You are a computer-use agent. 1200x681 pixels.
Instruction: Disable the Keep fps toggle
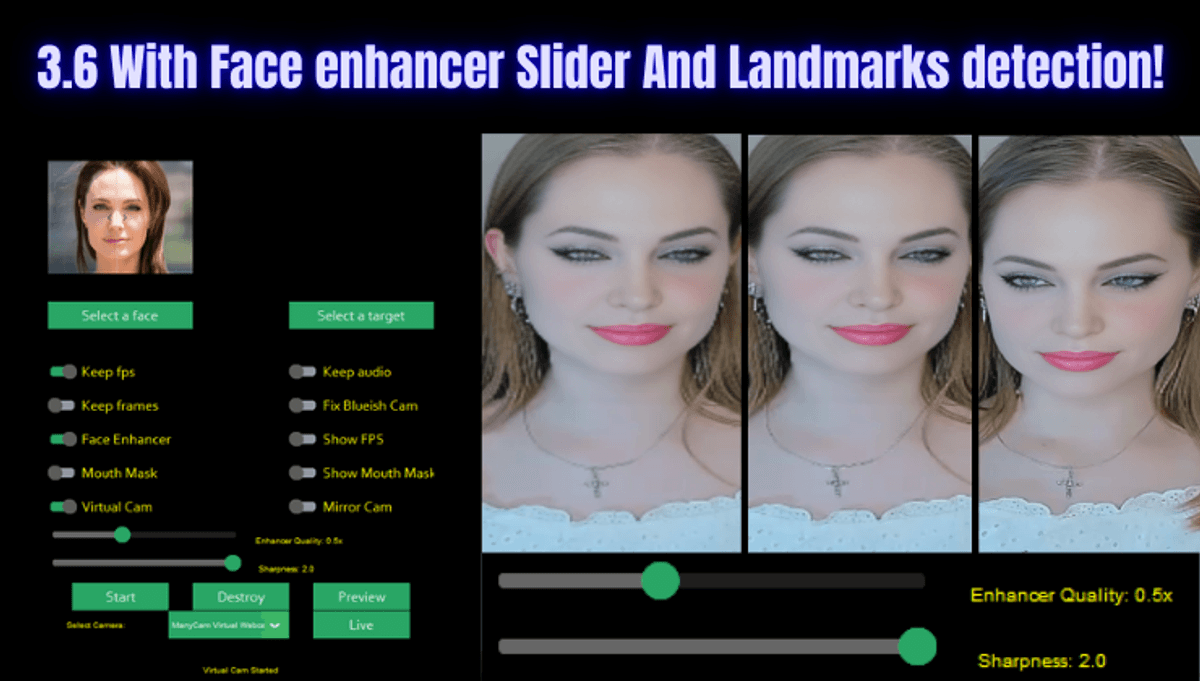63,372
